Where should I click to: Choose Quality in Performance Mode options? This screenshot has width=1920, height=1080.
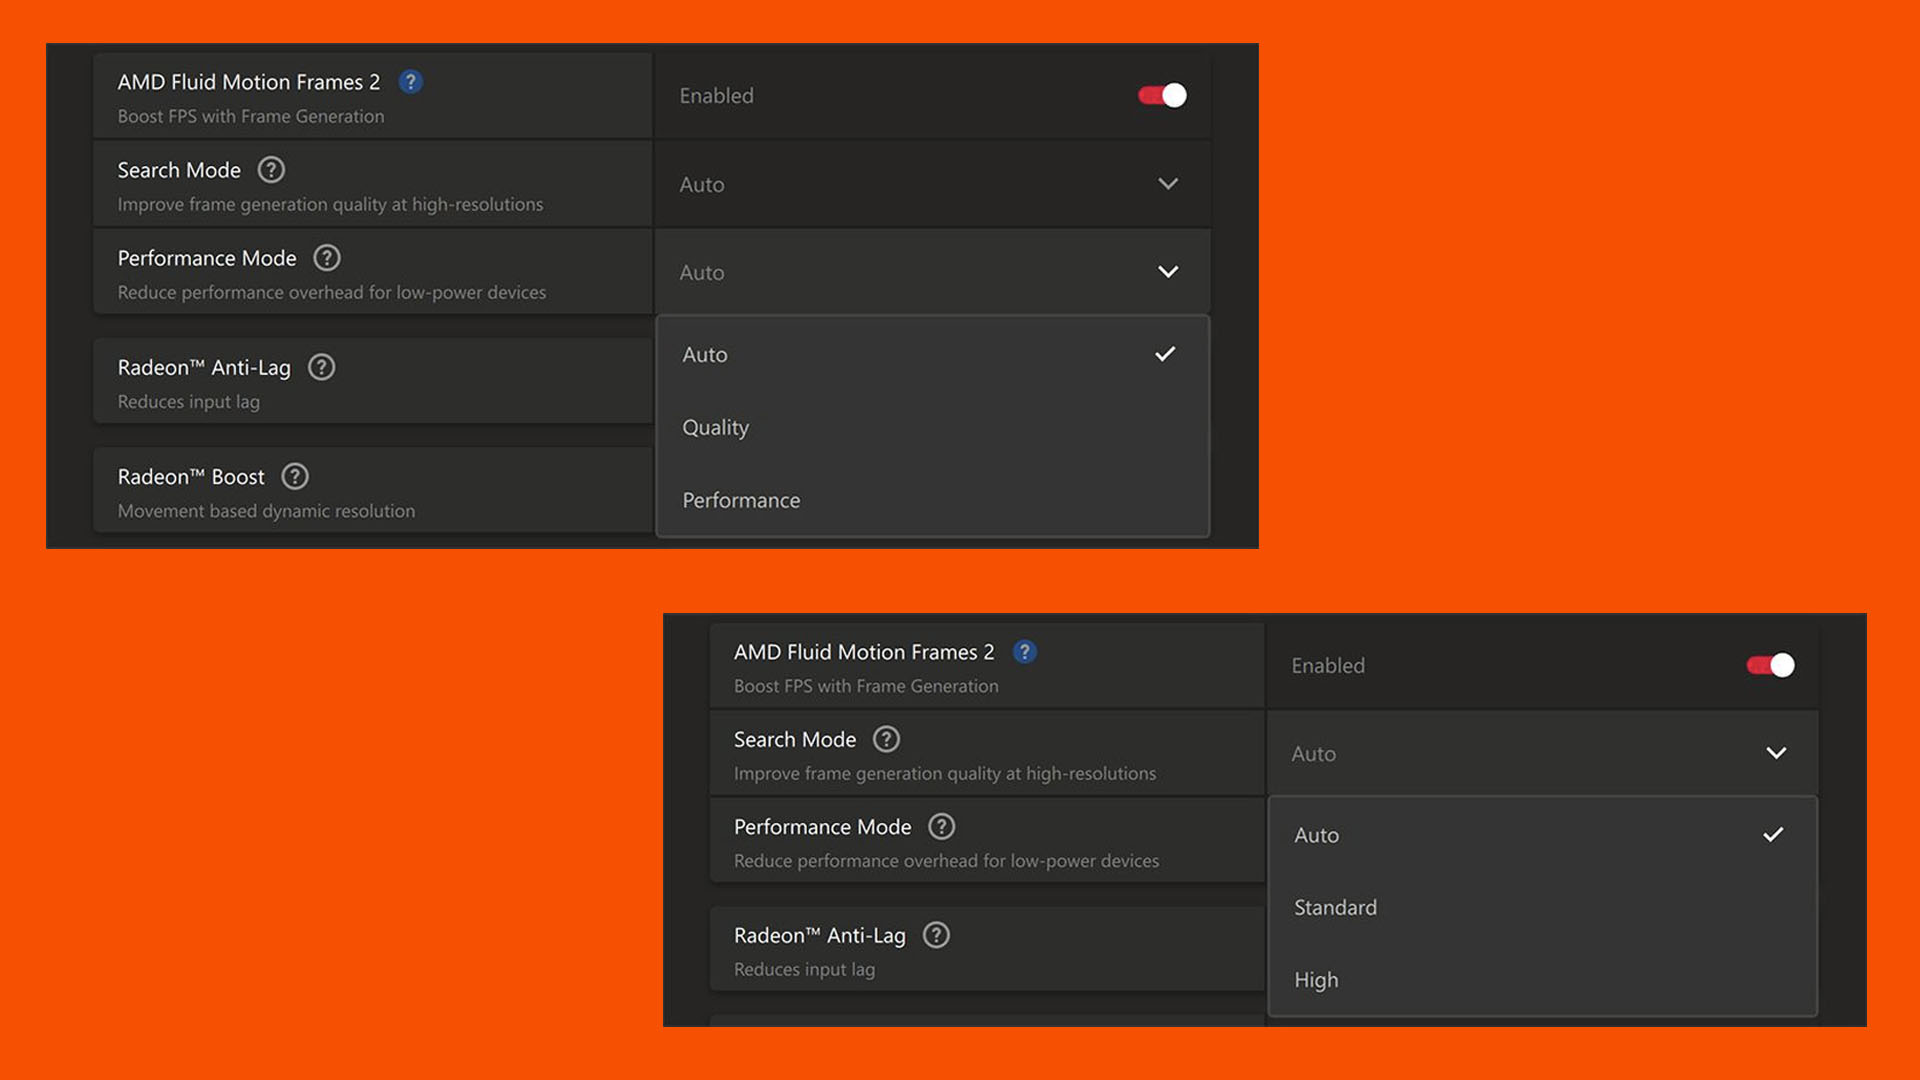(x=932, y=427)
